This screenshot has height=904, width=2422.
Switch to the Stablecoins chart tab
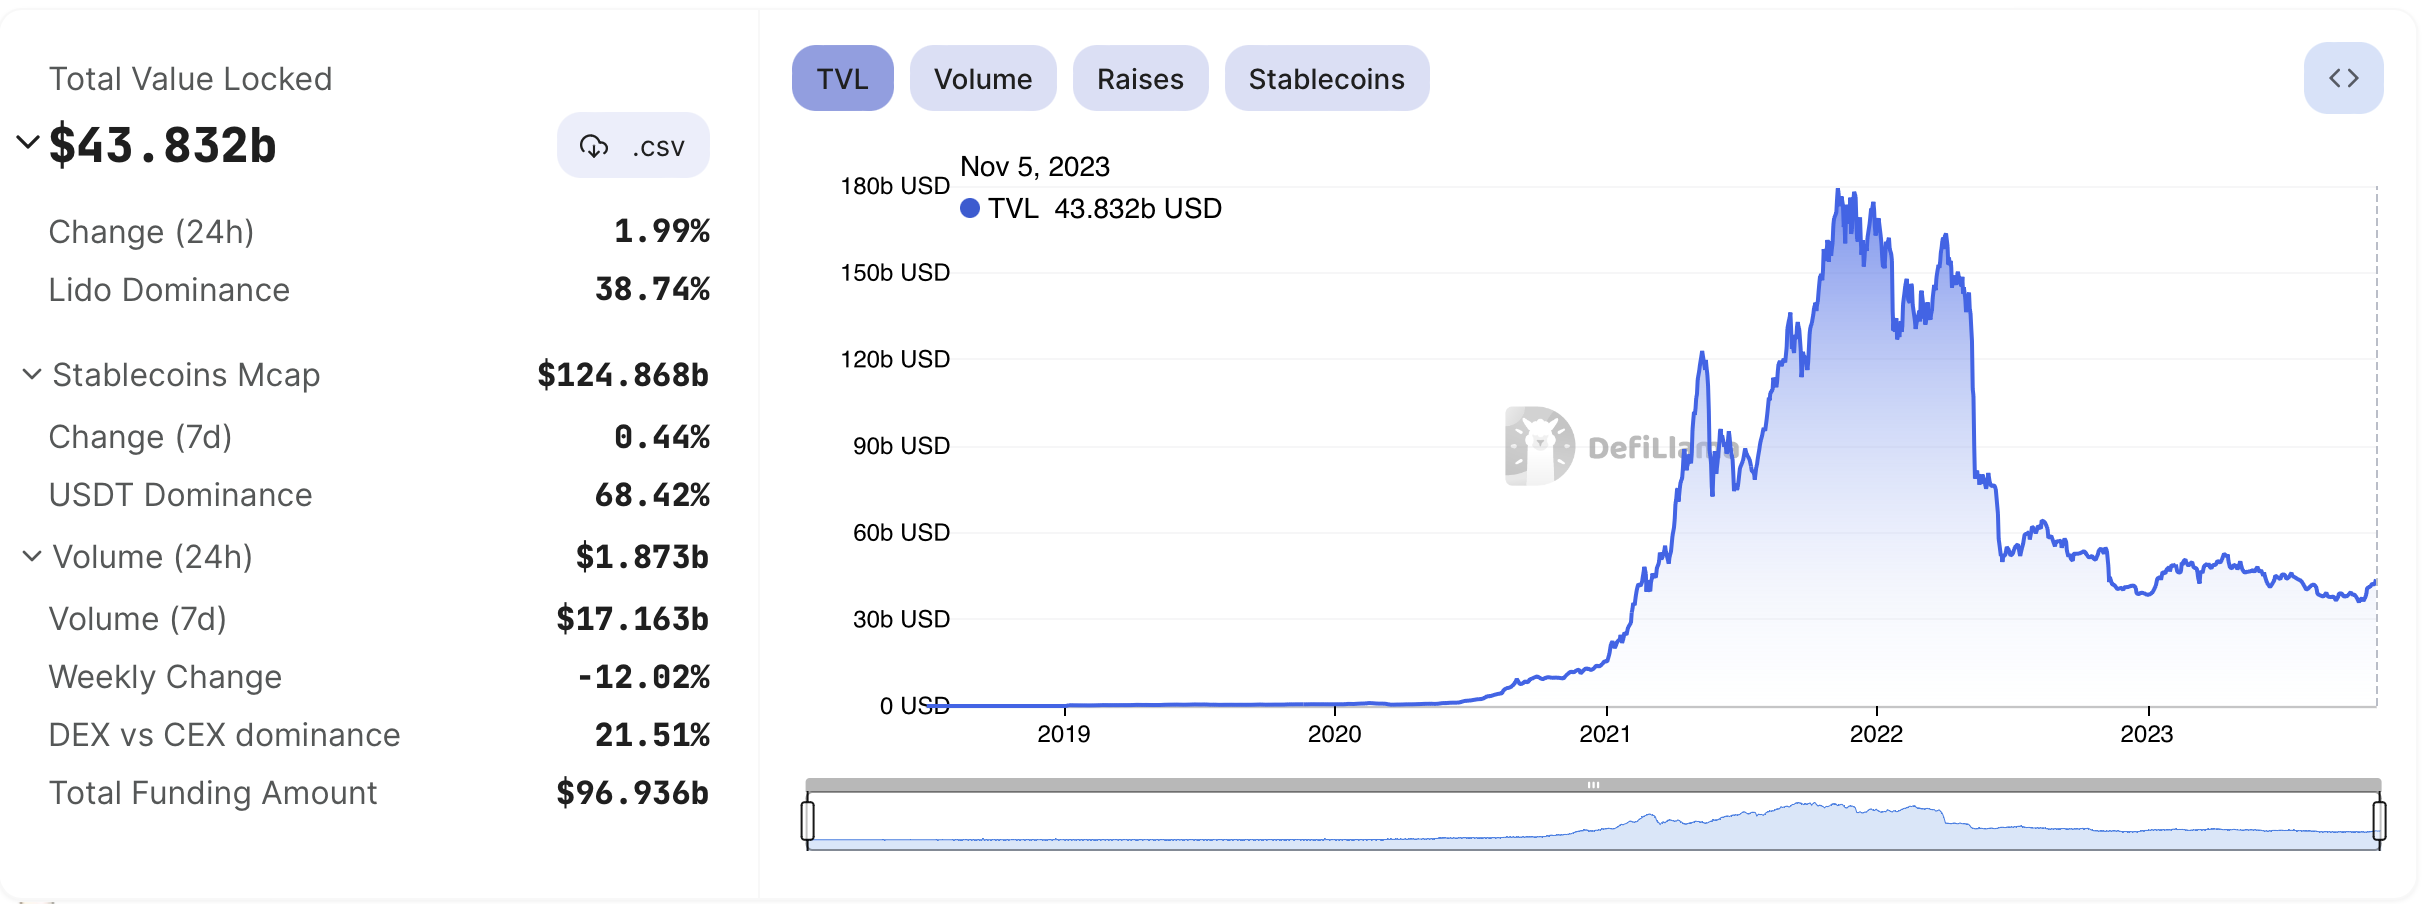coord(1326,78)
